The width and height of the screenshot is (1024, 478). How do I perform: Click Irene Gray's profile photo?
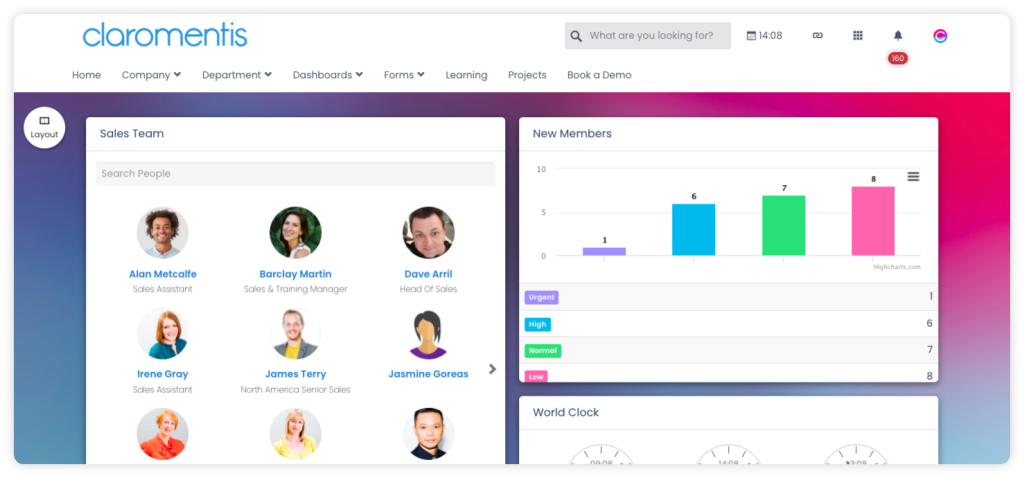tap(163, 334)
